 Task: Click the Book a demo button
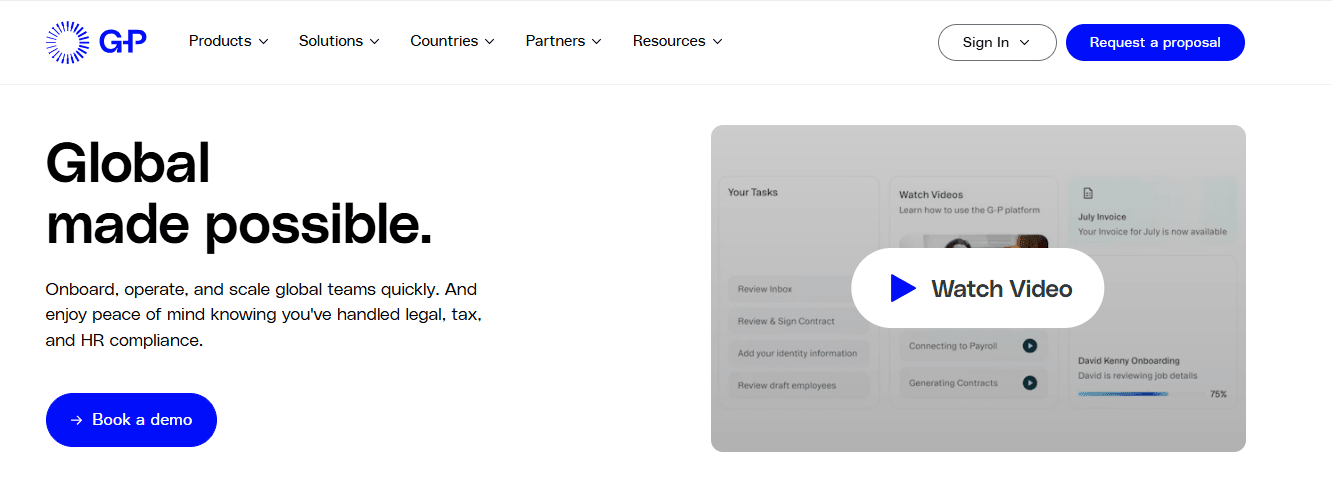131,420
